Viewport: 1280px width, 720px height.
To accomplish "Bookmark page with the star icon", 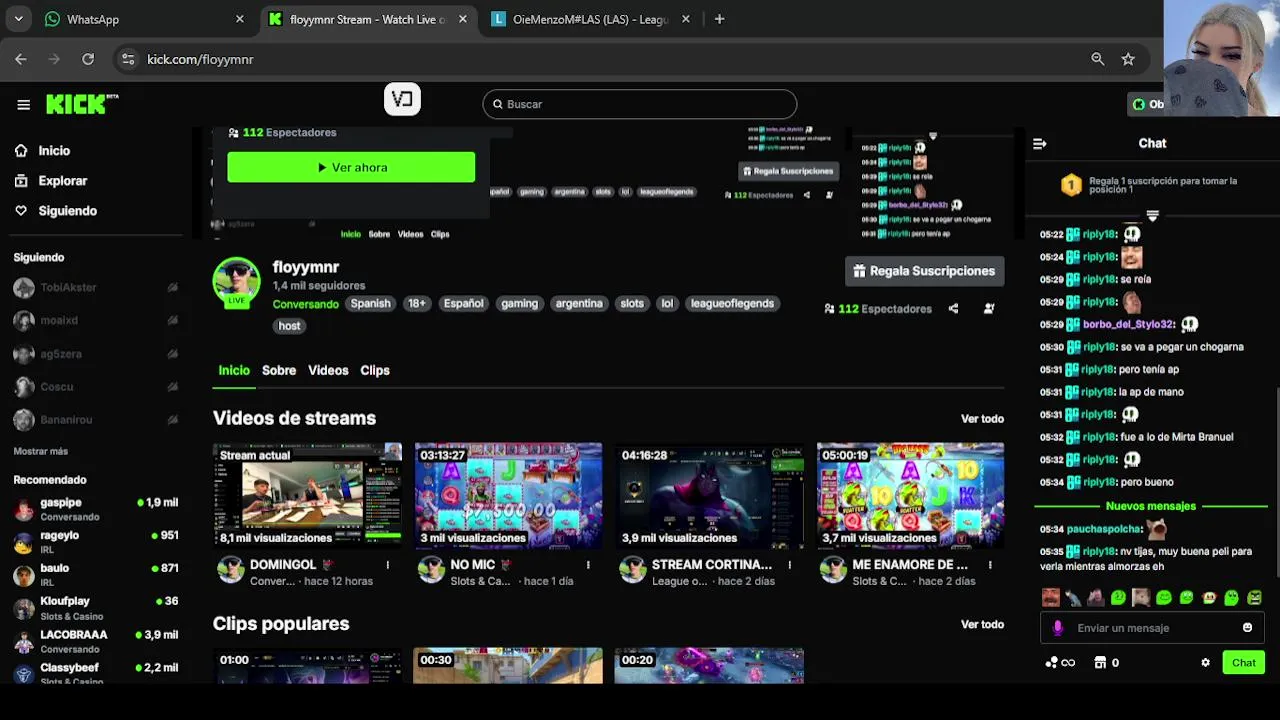I will click(x=1128, y=59).
